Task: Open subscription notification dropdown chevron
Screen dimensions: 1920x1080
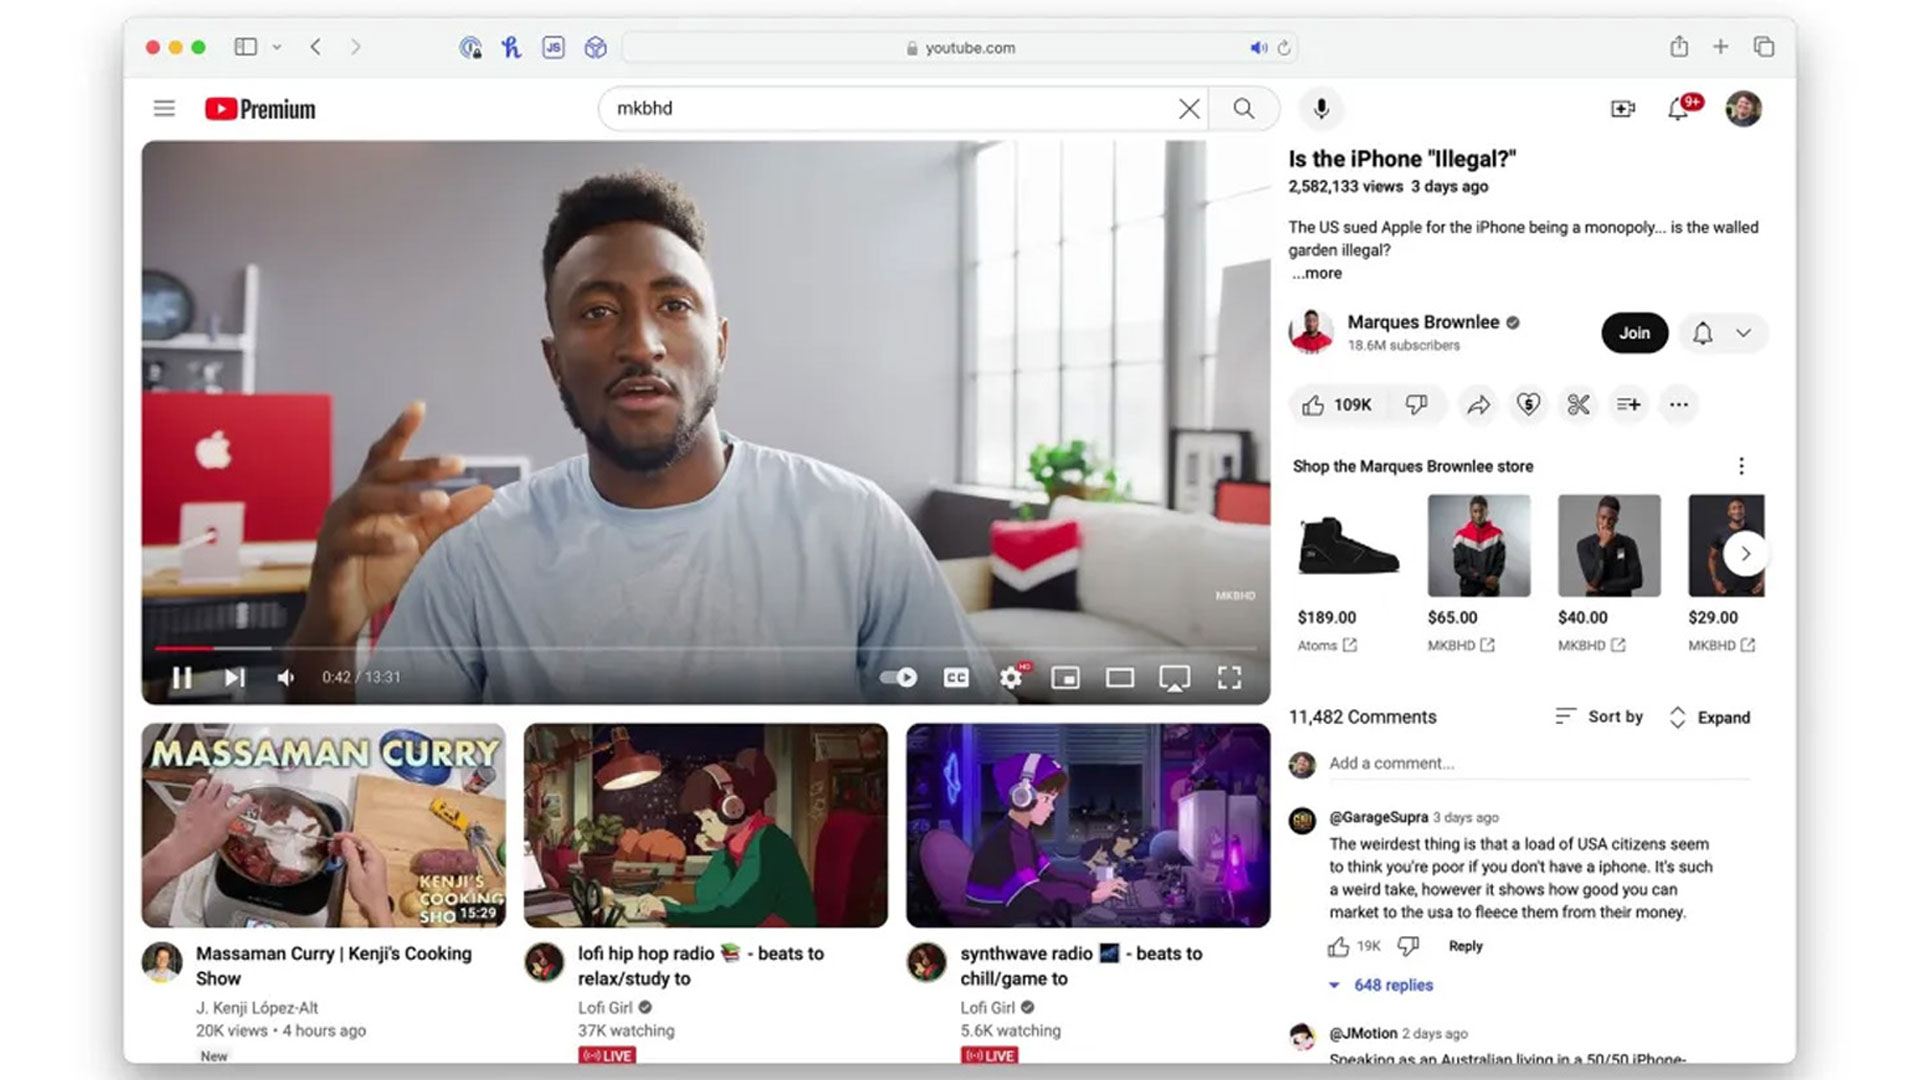Action: click(1743, 333)
